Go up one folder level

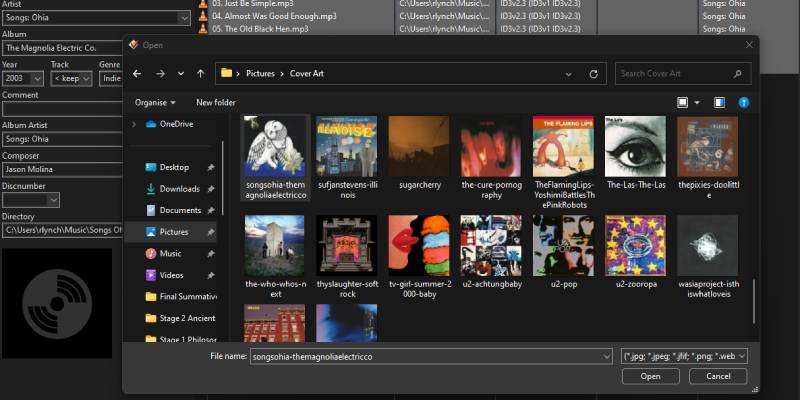coord(201,73)
